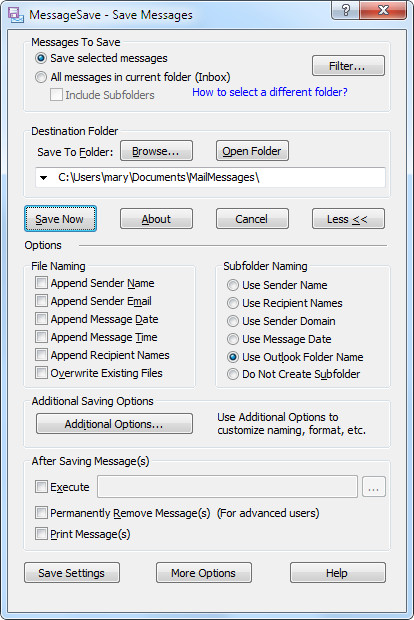Viewport: 414px width, 620px height.
Task: Open the About dialog
Action: (156, 219)
